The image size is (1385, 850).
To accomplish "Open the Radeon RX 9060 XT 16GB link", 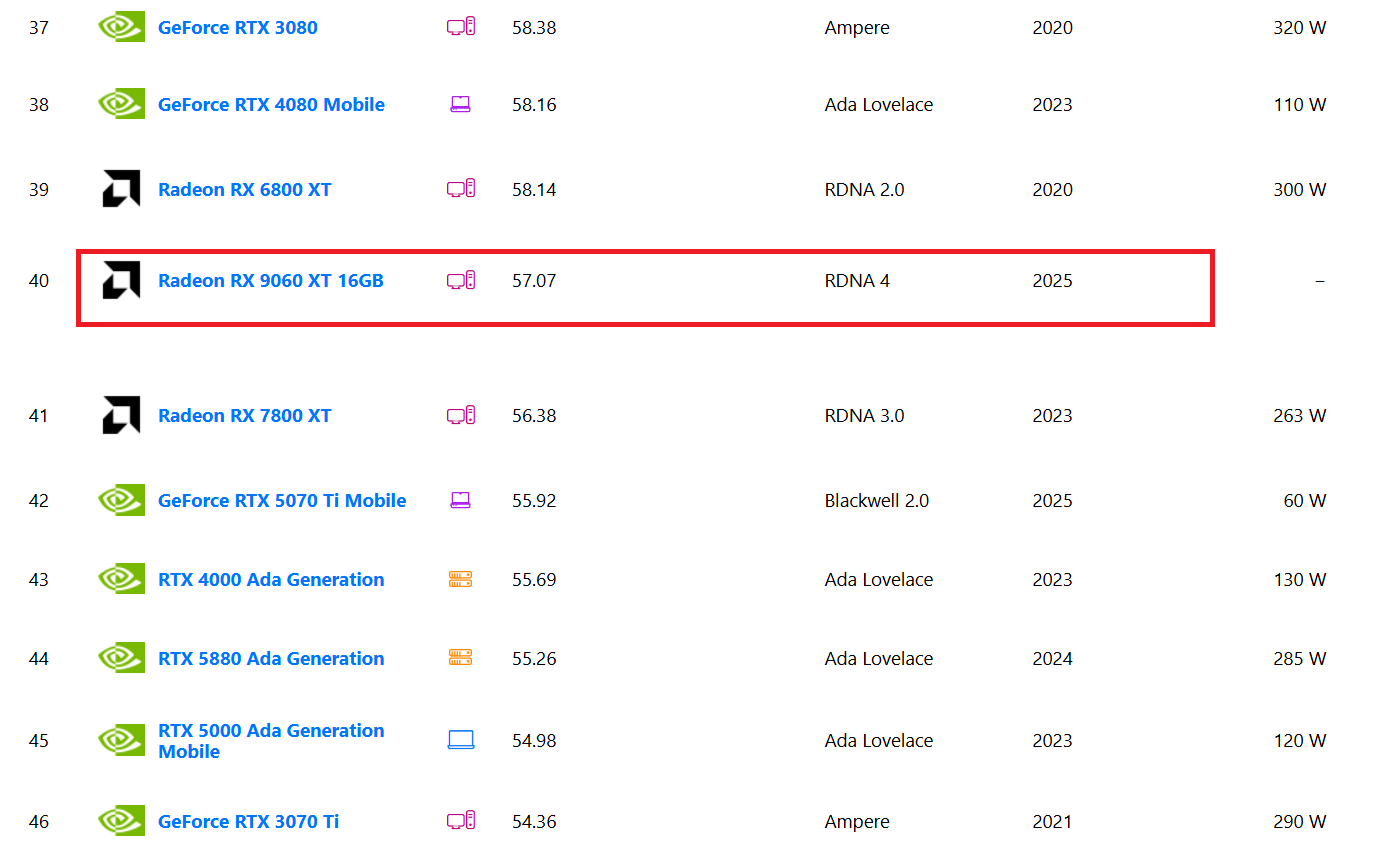I will pyautogui.click(x=271, y=281).
